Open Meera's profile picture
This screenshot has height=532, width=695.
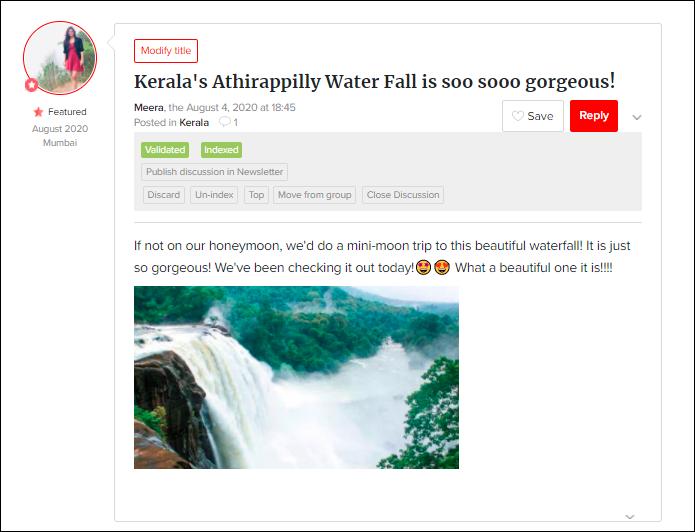(60, 58)
